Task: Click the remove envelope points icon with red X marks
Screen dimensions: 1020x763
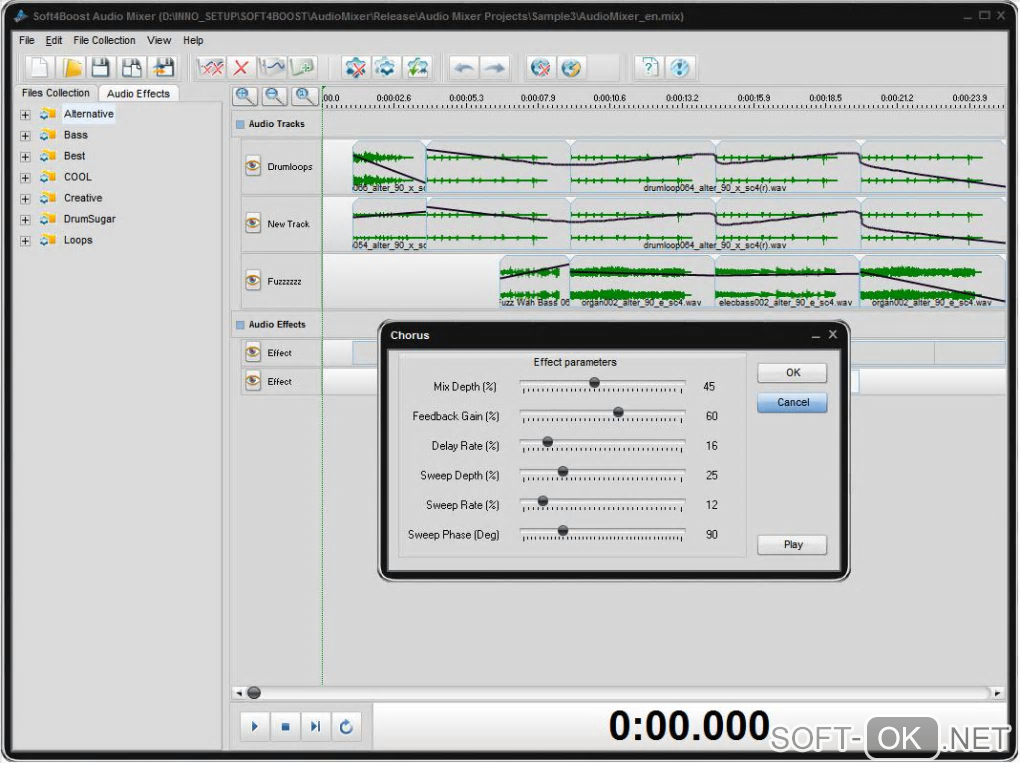Action: click(211, 68)
